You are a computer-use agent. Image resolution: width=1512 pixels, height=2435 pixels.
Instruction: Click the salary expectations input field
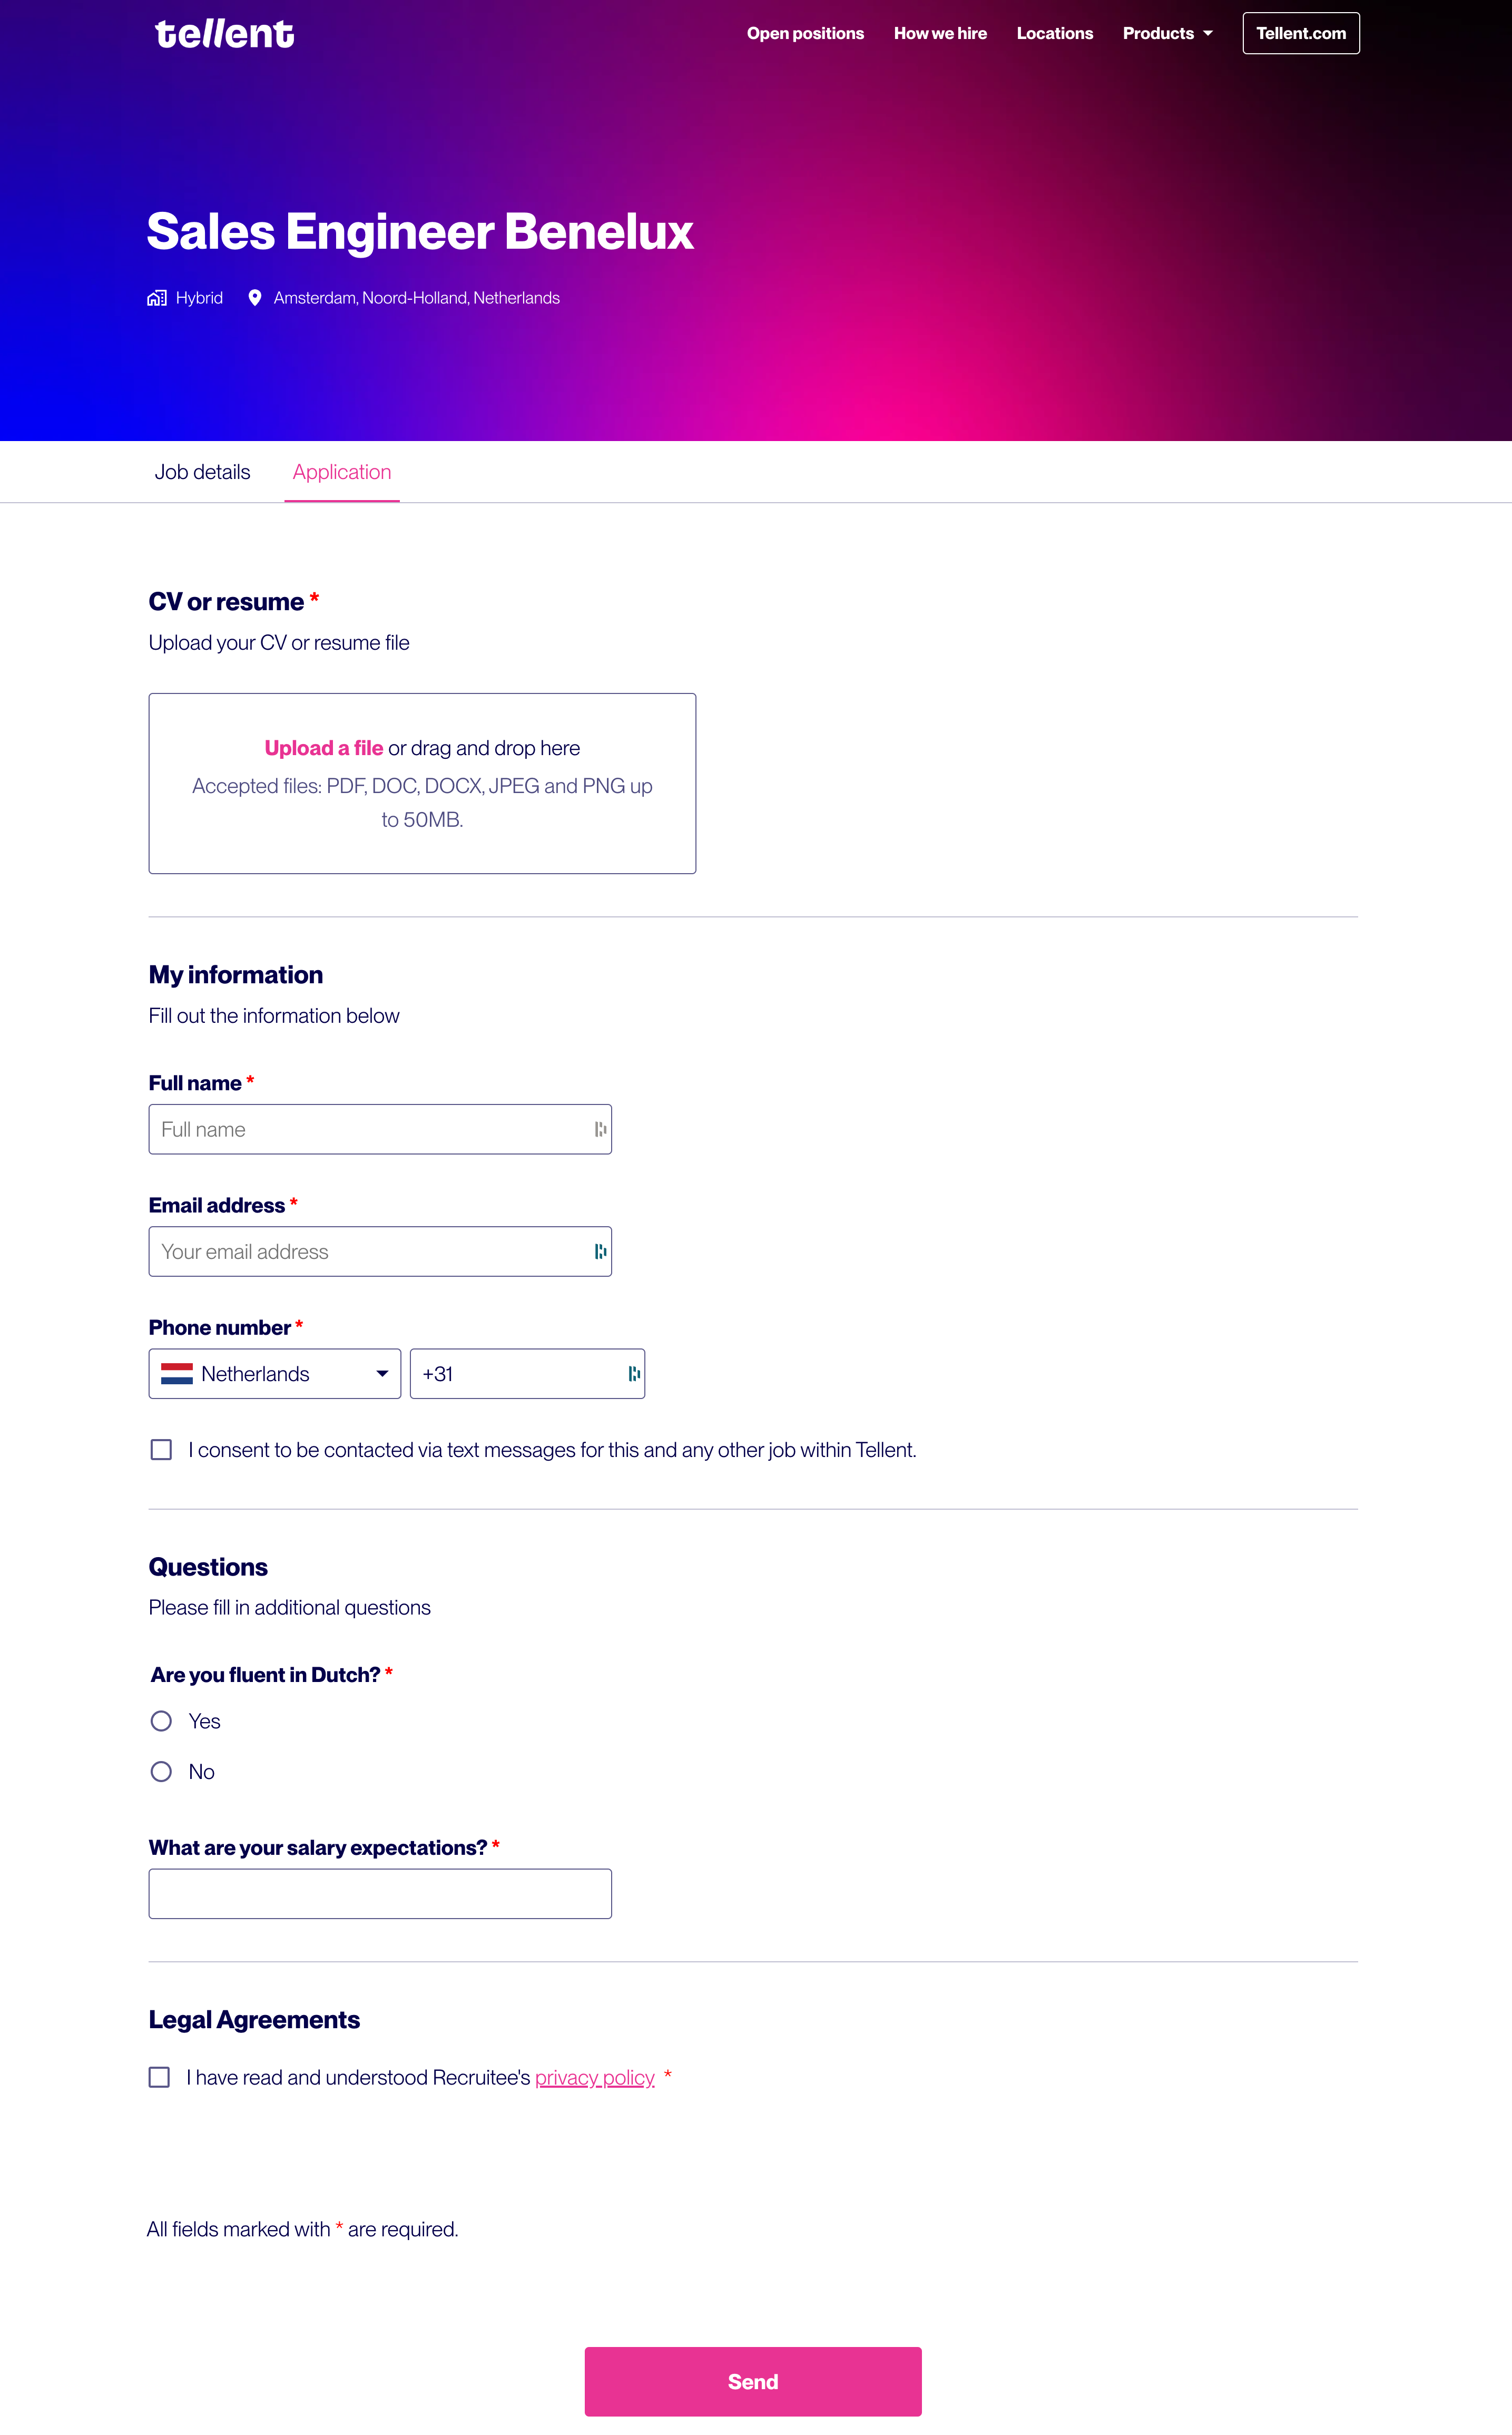click(x=380, y=1894)
